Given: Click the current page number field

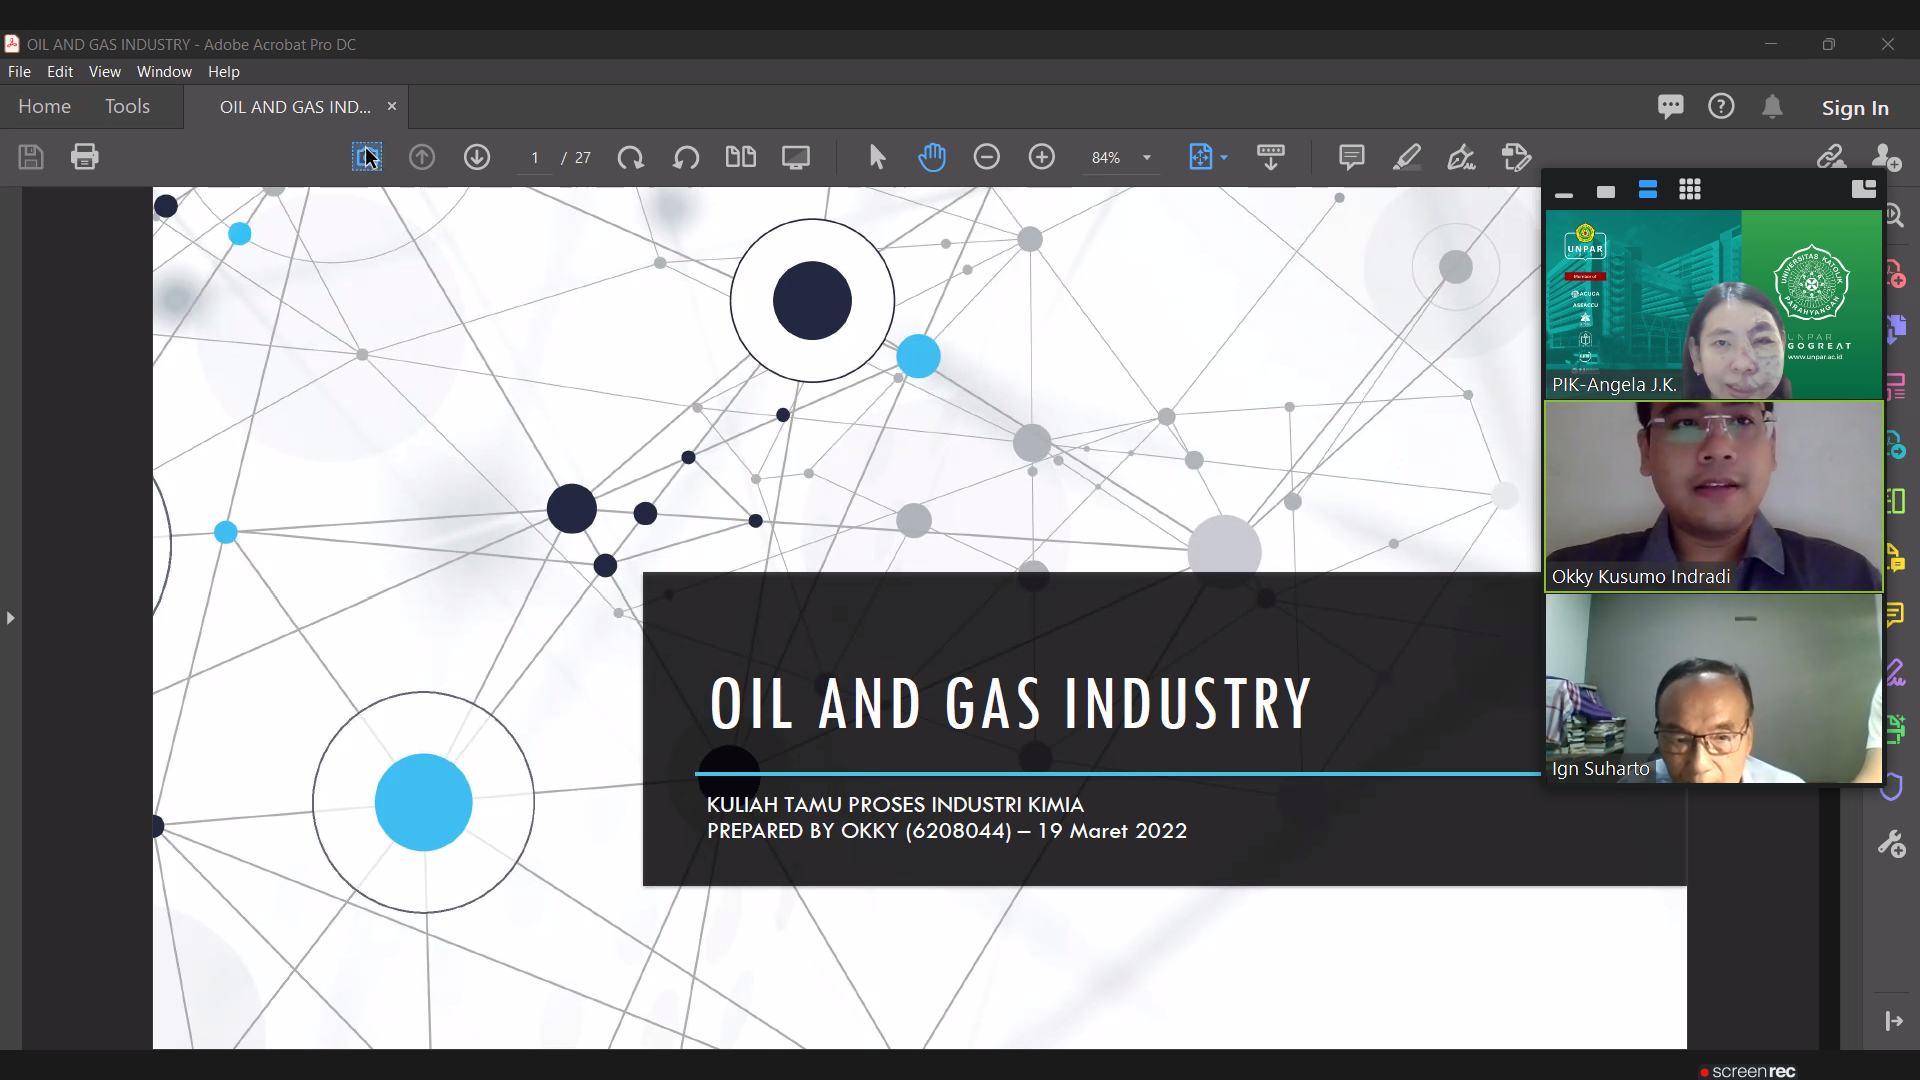Looking at the screenshot, I should (535, 158).
